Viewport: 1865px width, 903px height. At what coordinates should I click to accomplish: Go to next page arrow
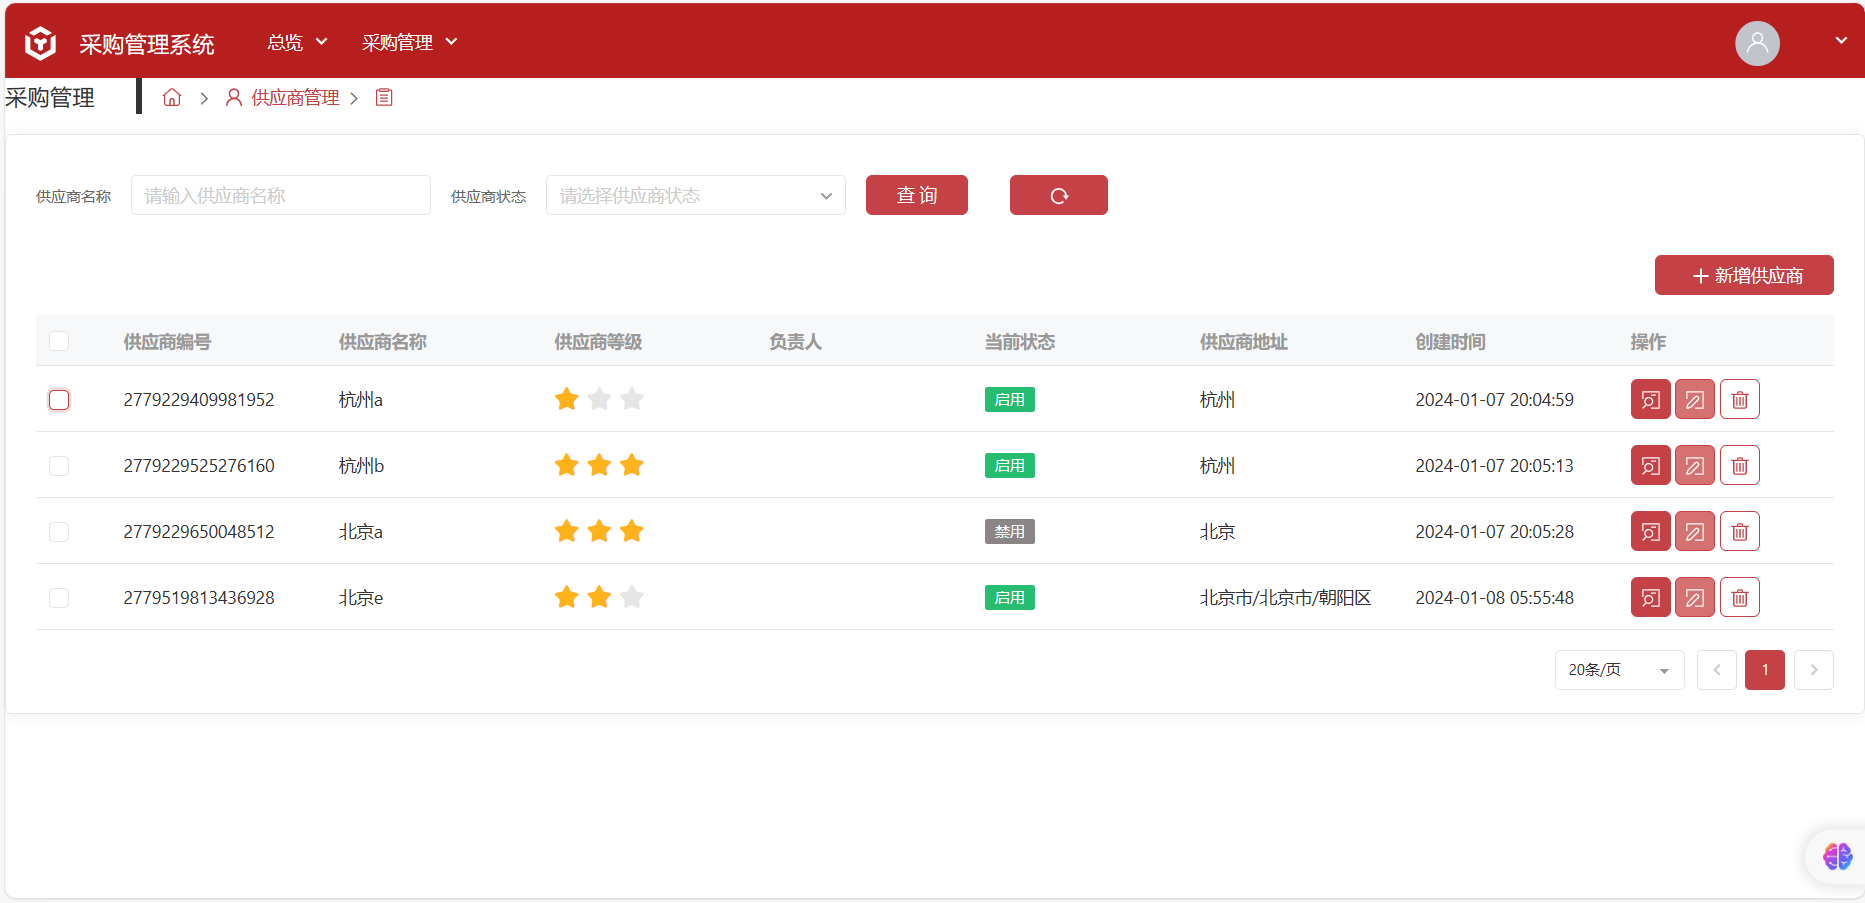1814,670
